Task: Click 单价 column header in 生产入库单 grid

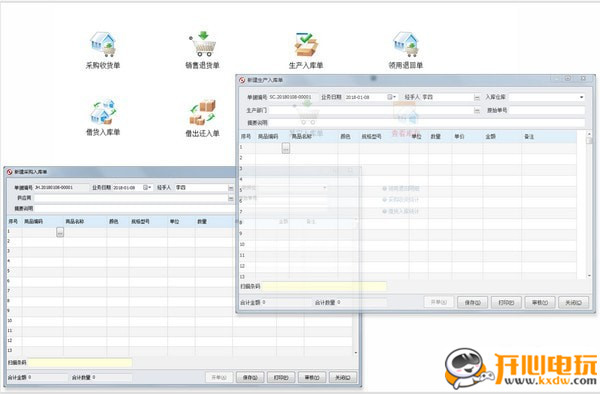Action: pyautogui.click(x=459, y=137)
